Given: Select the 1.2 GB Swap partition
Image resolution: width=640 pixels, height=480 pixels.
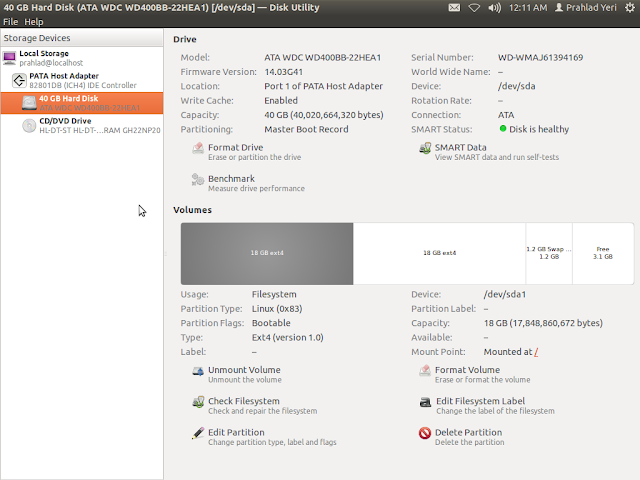Looking at the screenshot, I should click(x=548, y=253).
